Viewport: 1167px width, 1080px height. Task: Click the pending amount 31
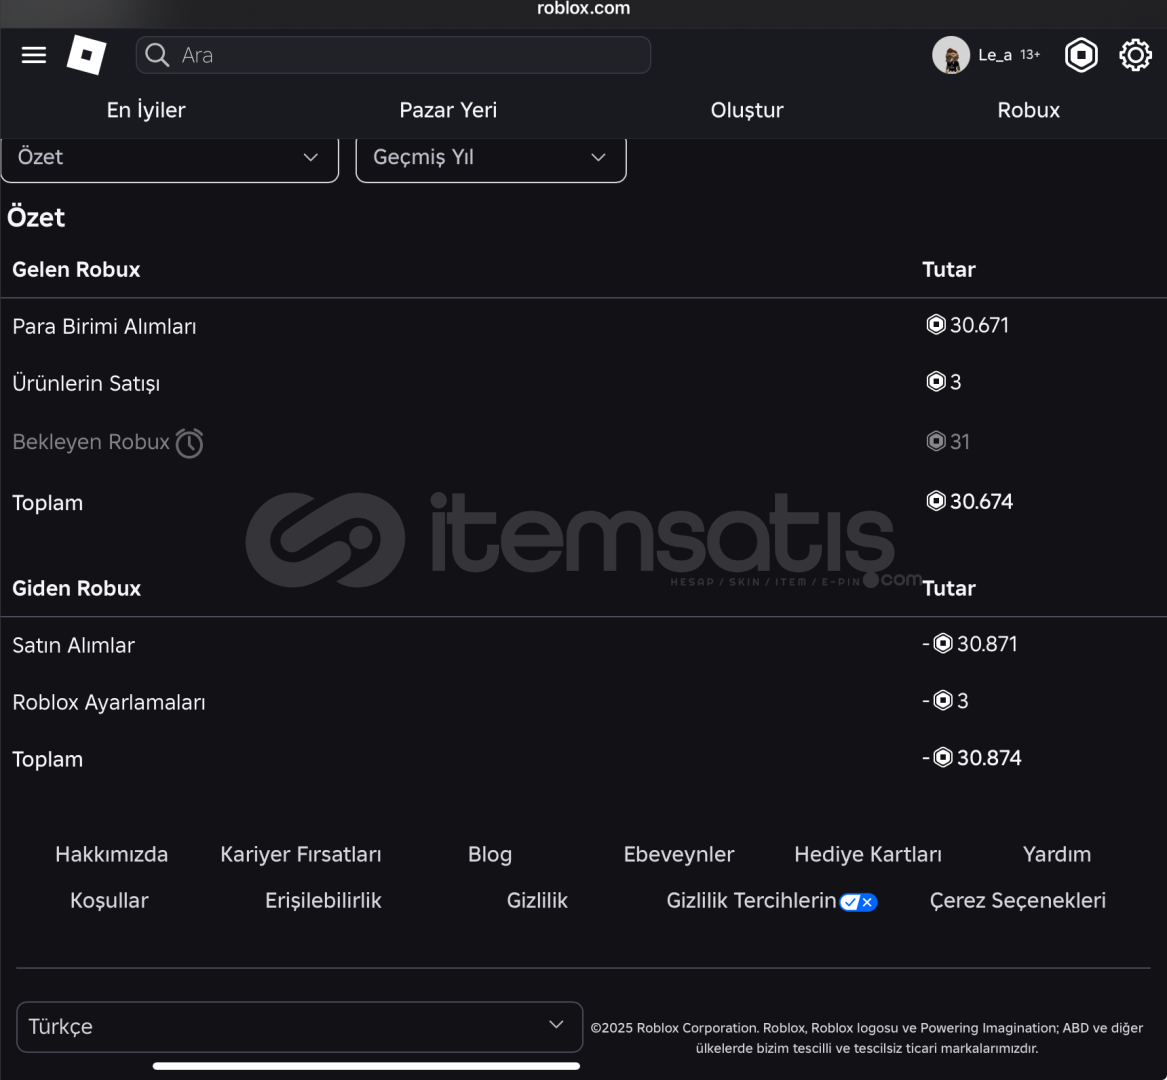[959, 441]
